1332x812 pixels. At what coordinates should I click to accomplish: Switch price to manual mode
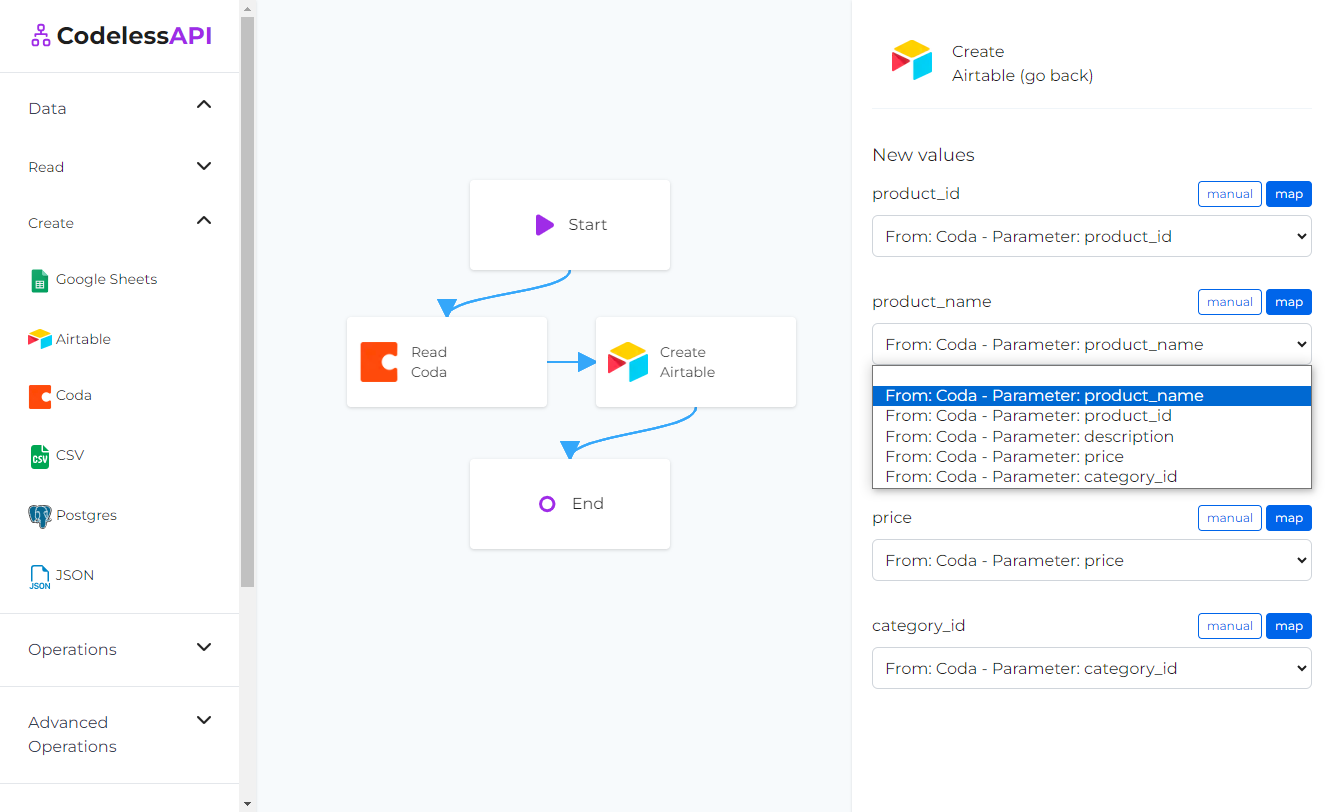coord(1230,518)
